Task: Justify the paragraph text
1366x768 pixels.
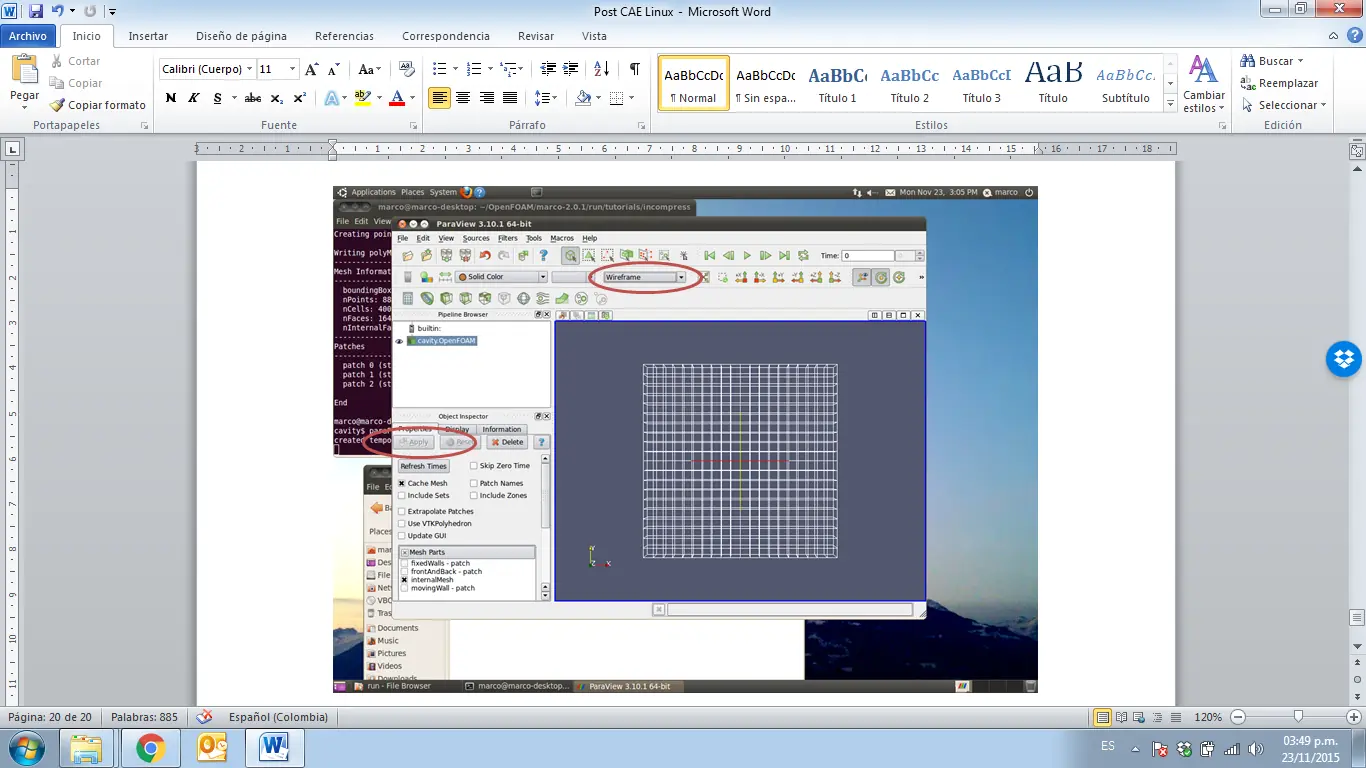Action: [510, 98]
